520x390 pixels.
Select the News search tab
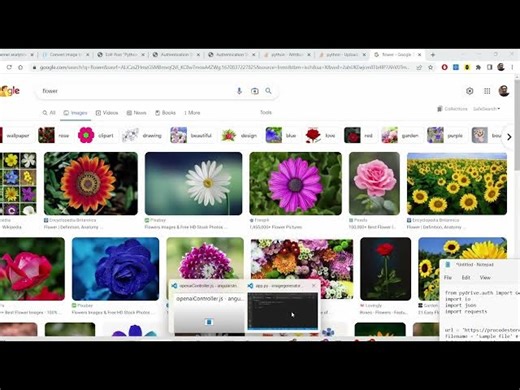coord(136,113)
